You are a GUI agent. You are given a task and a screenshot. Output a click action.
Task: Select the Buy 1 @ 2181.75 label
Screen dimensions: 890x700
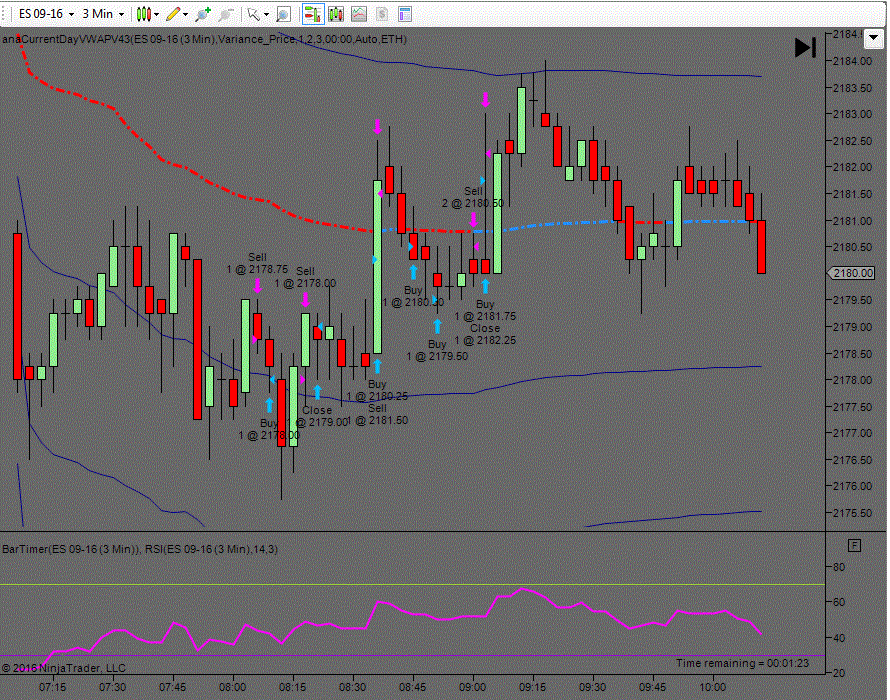coord(485,310)
